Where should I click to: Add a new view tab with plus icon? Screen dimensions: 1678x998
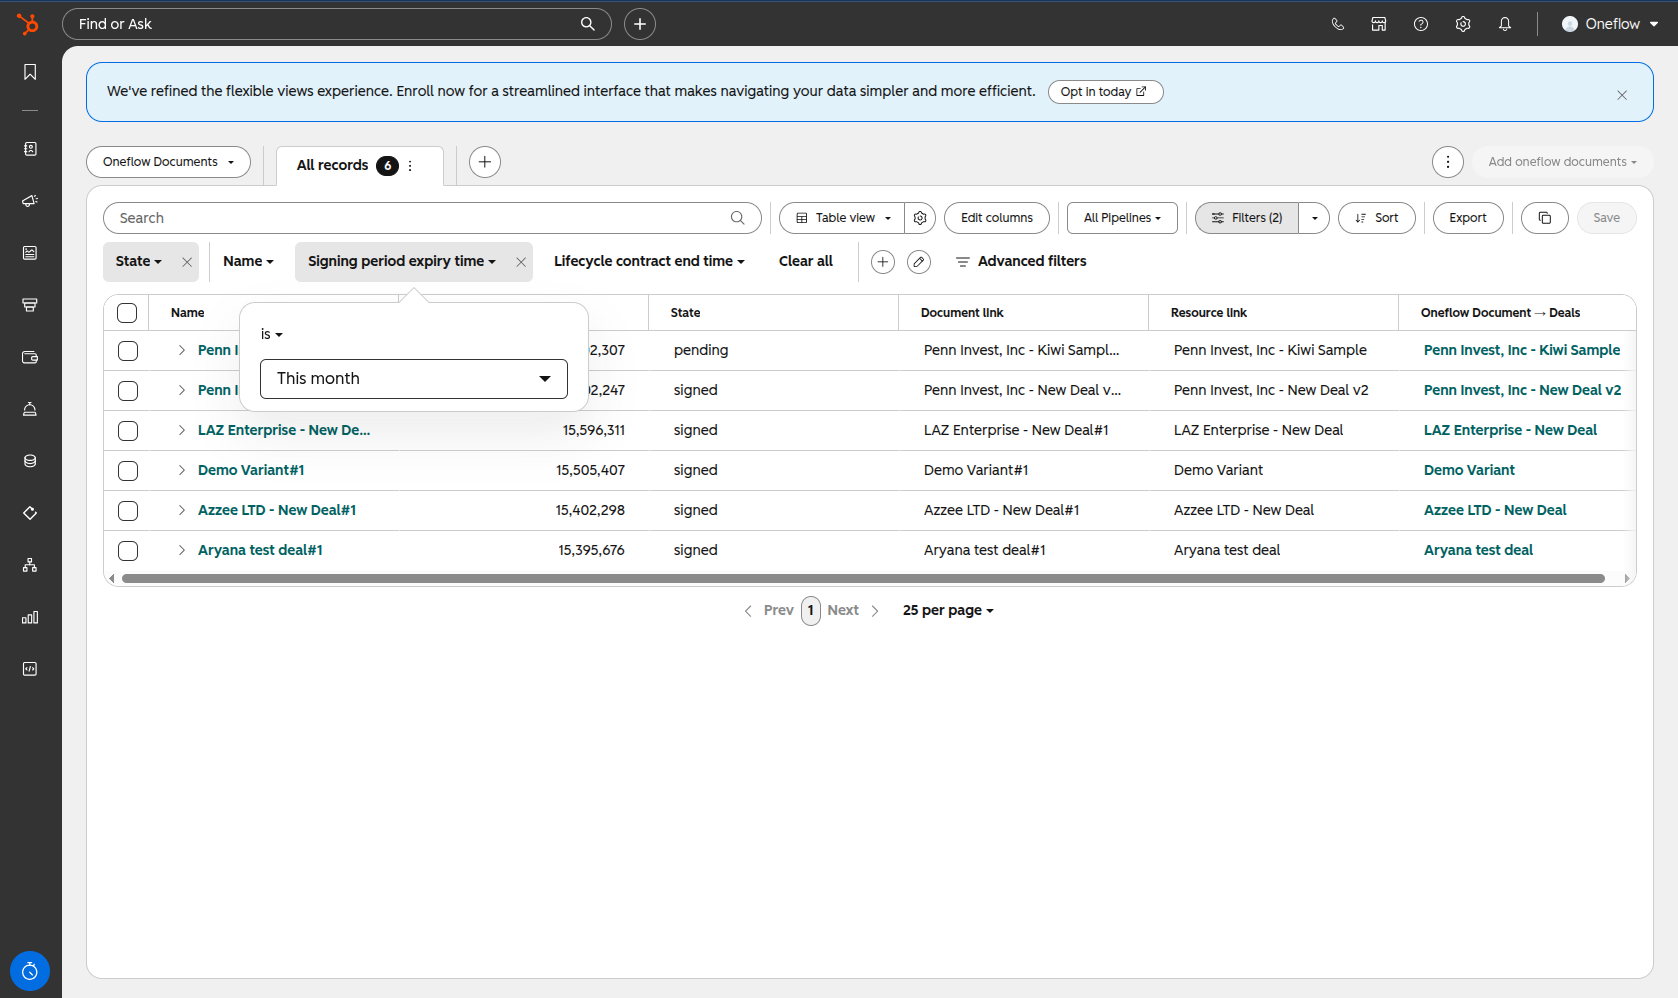click(485, 162)
